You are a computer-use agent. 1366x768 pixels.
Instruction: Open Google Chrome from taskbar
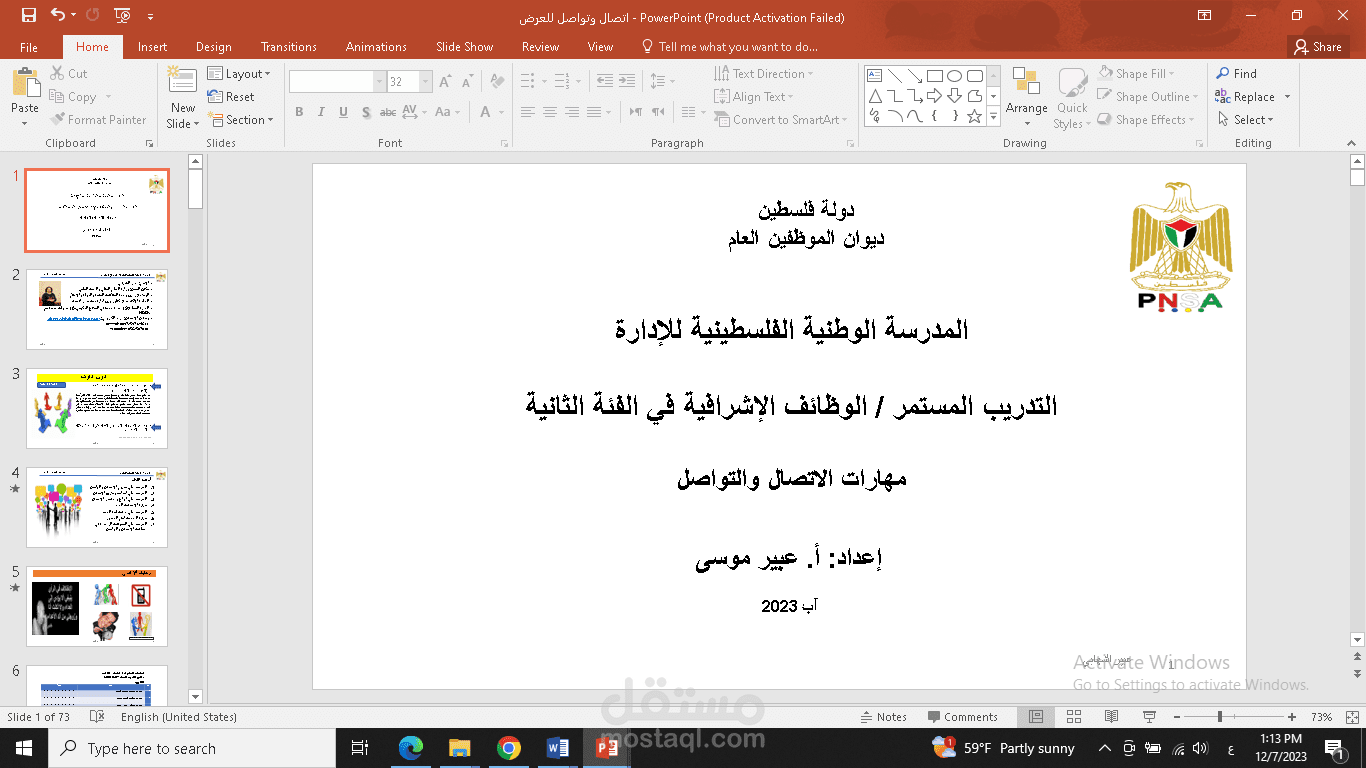click(x=508, y=748)
